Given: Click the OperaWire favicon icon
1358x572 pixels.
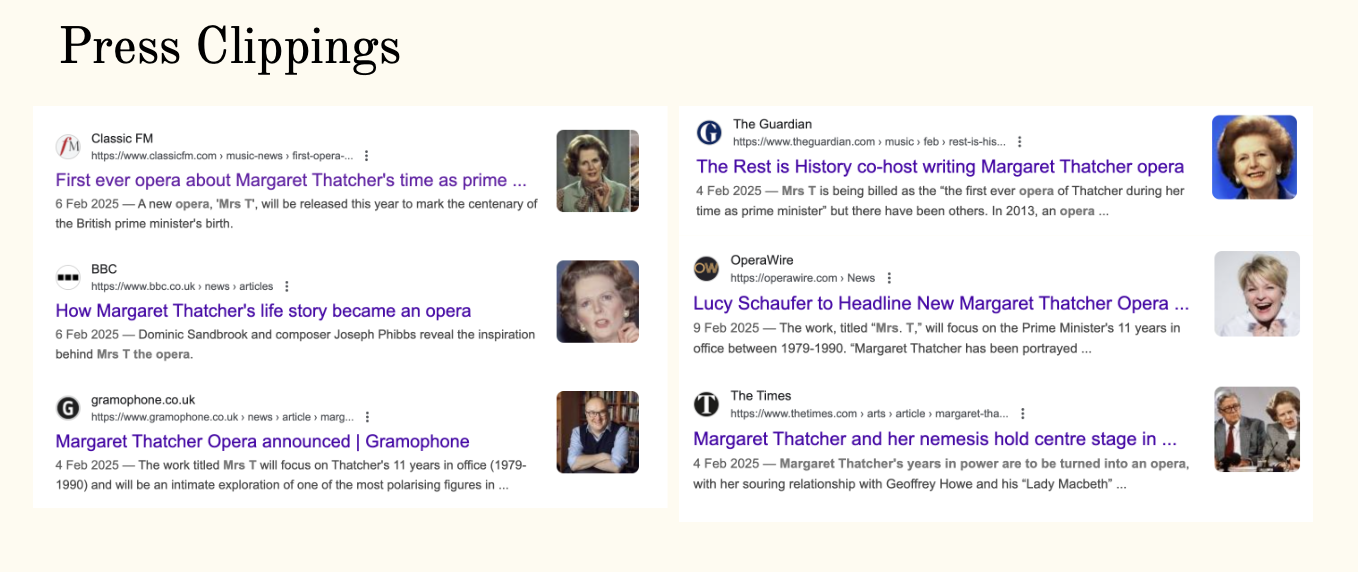Looking at the screenshot, I should pyautogui.click(x=706, y=268).
